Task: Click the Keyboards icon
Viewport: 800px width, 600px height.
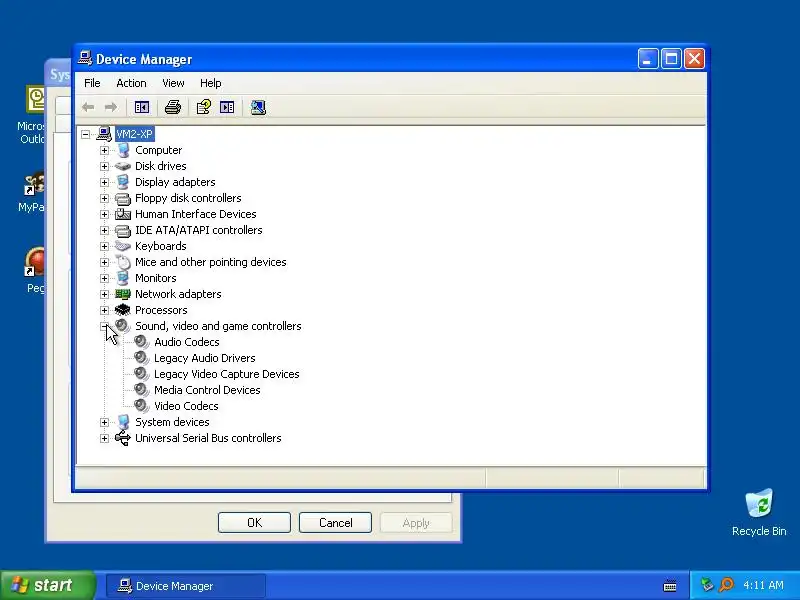Action: point(123,246)
